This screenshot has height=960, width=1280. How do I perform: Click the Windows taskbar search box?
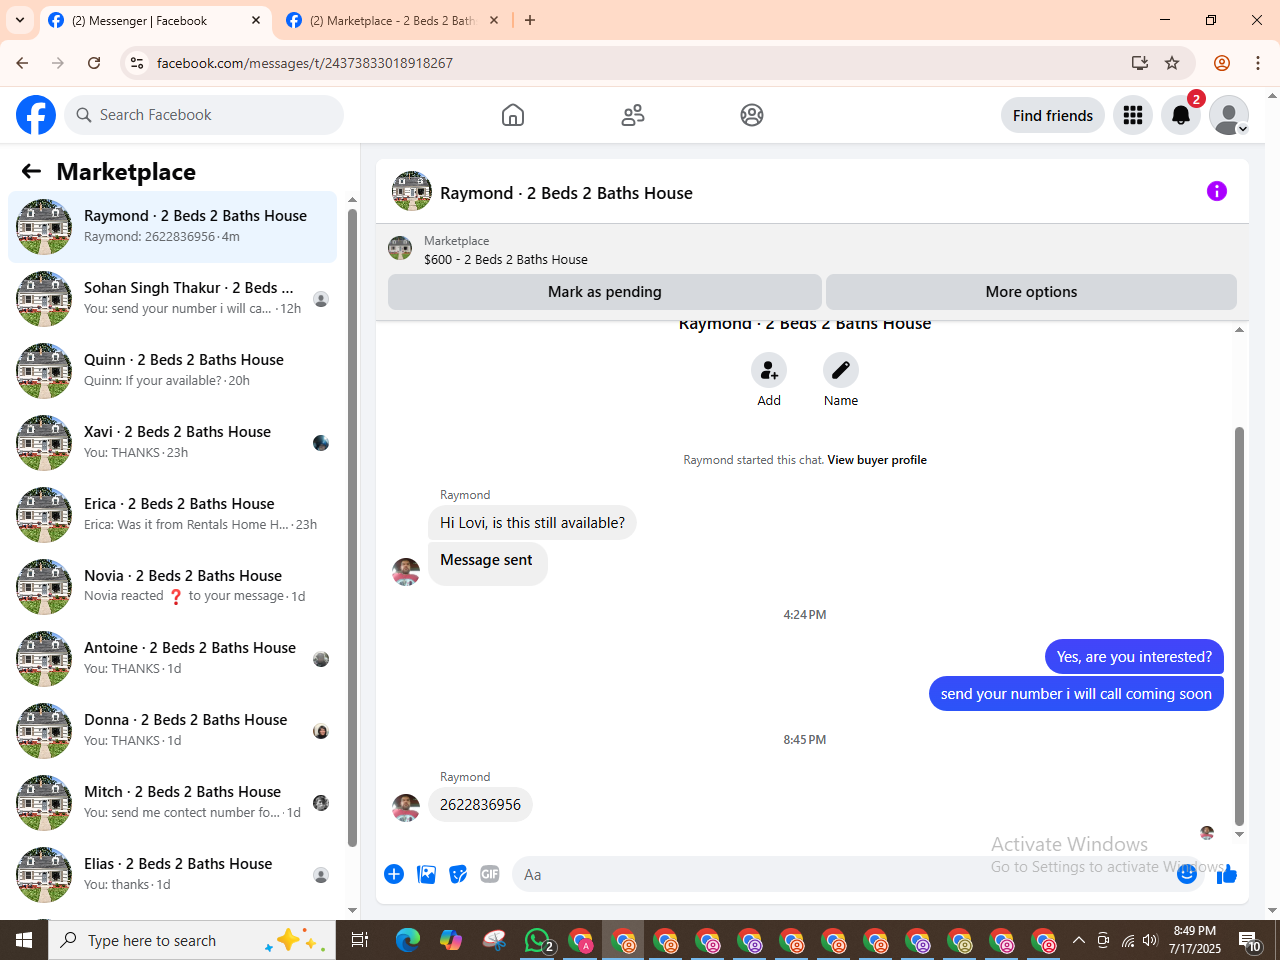point(190,940)
